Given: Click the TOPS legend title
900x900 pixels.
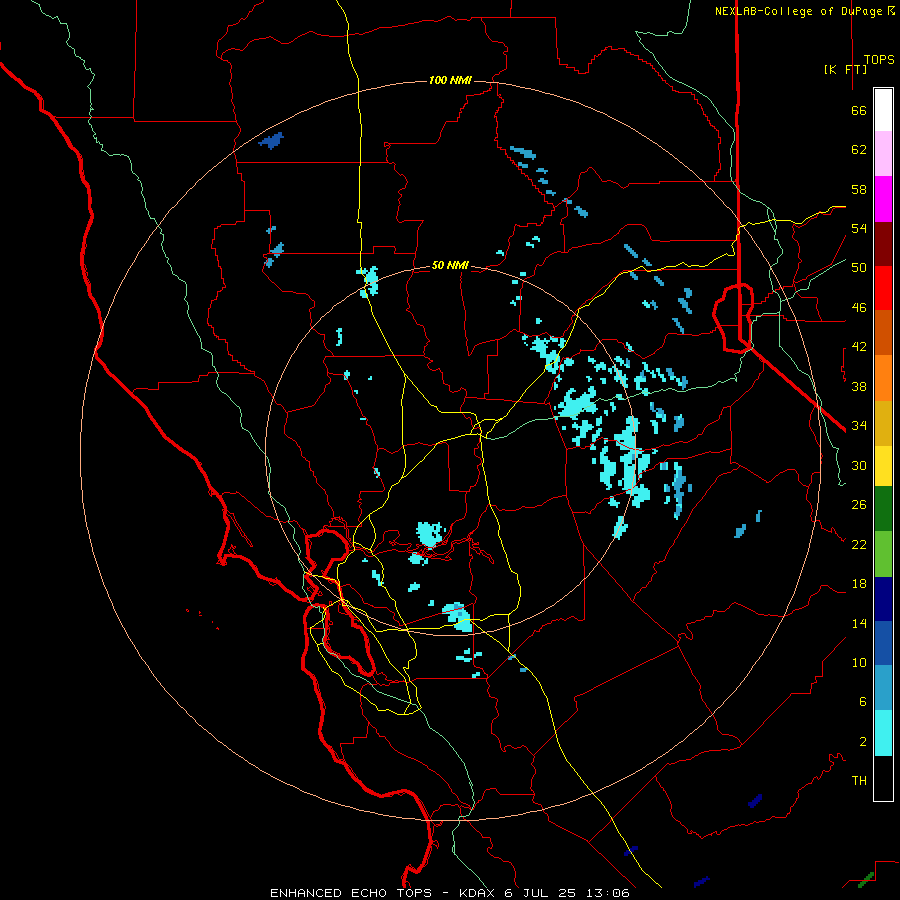Looking at the screenshot, I should pos(879,59).
